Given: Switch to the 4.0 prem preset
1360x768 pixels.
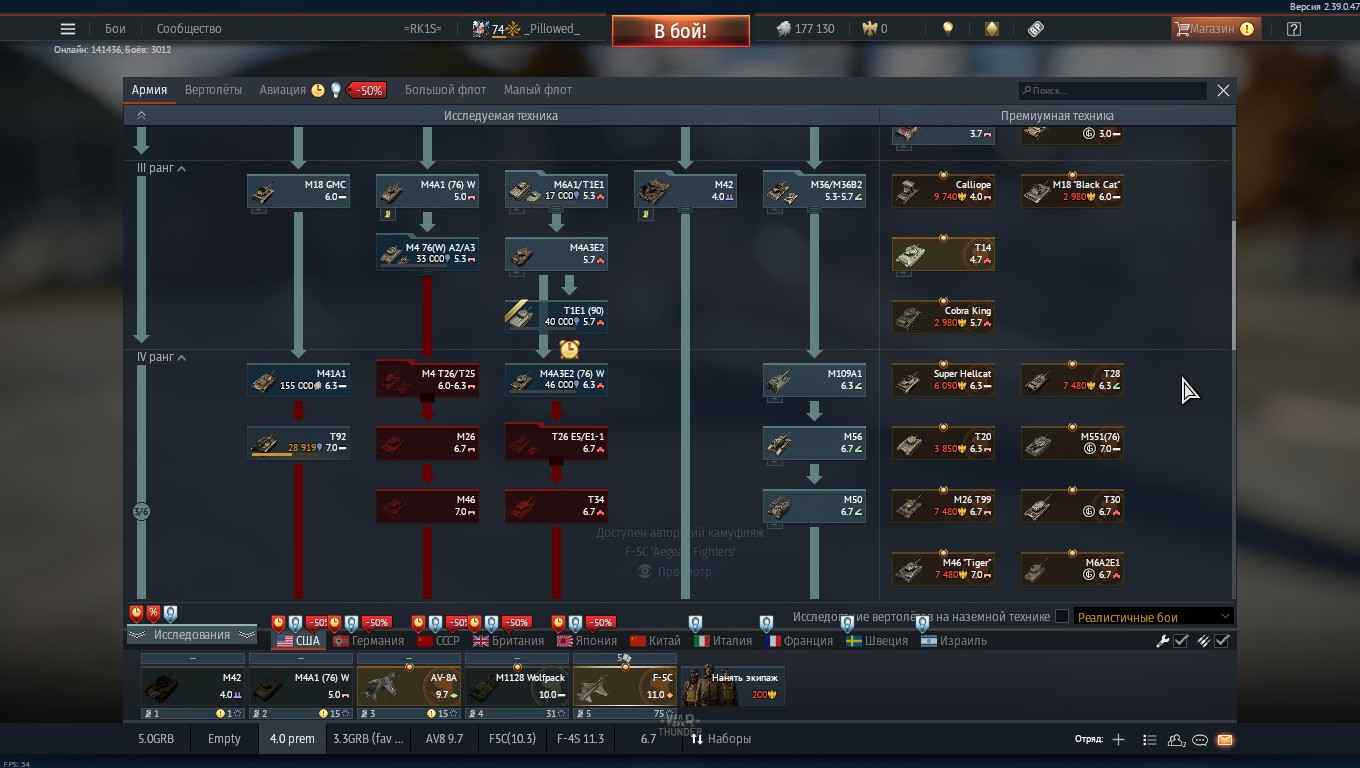Looking at the screenshot, I should coord(292,739).
